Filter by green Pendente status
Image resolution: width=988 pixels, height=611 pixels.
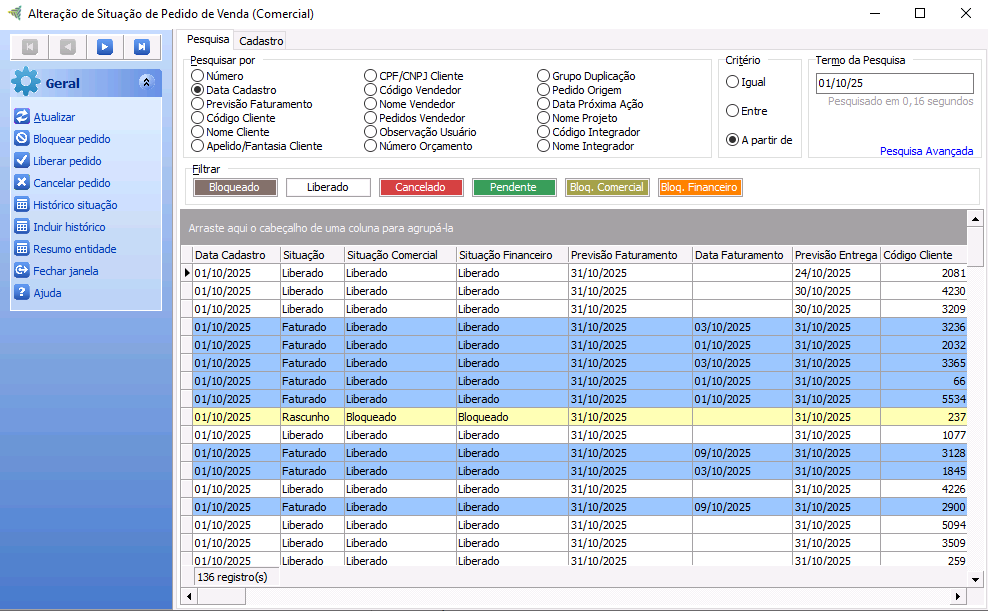513,187
